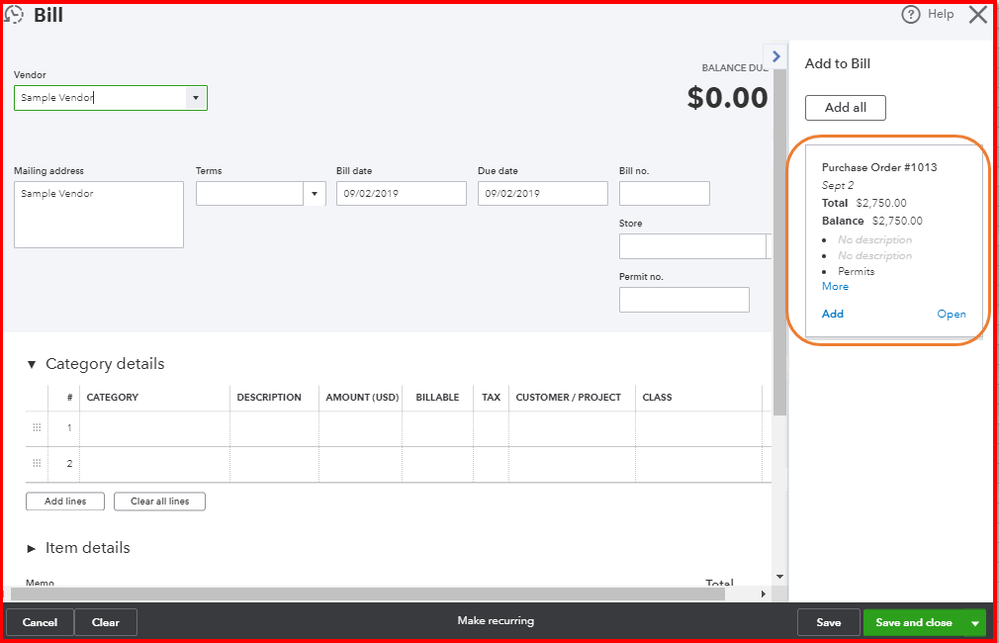This screenshot has width=999, height=643.
Task: Click the Balance $2,750.00 text
Action: 872,221
